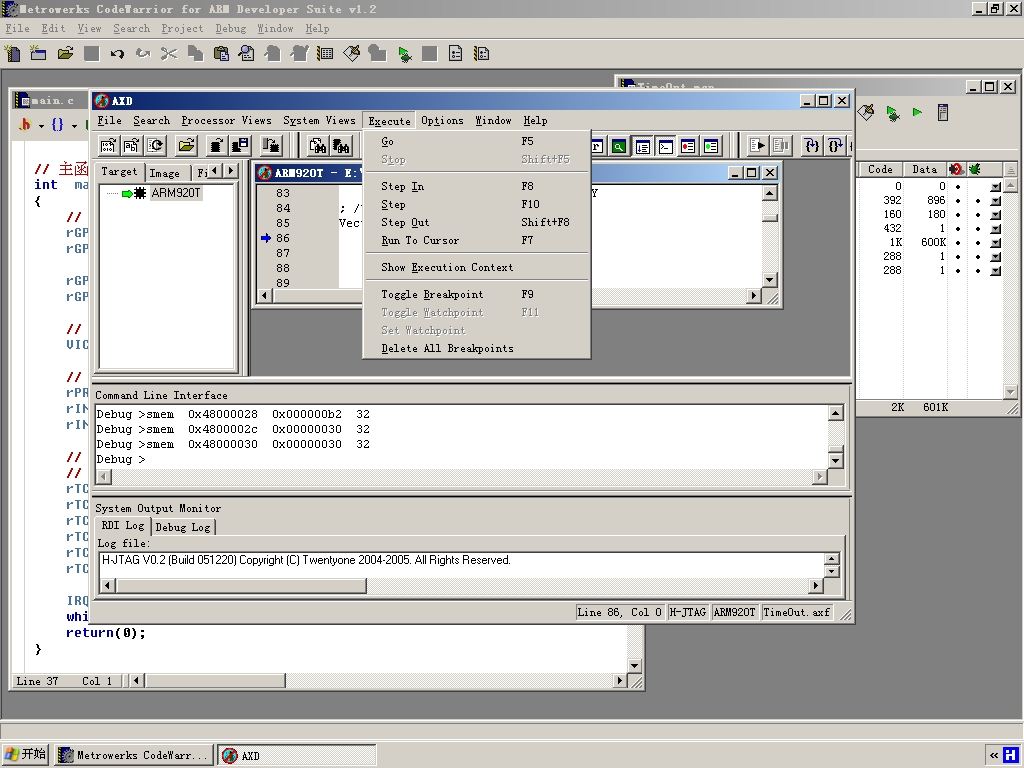The image size is (1024, 768).
Task: Click Run green triangle in TimeOut project window
Action: coord(918,112)
